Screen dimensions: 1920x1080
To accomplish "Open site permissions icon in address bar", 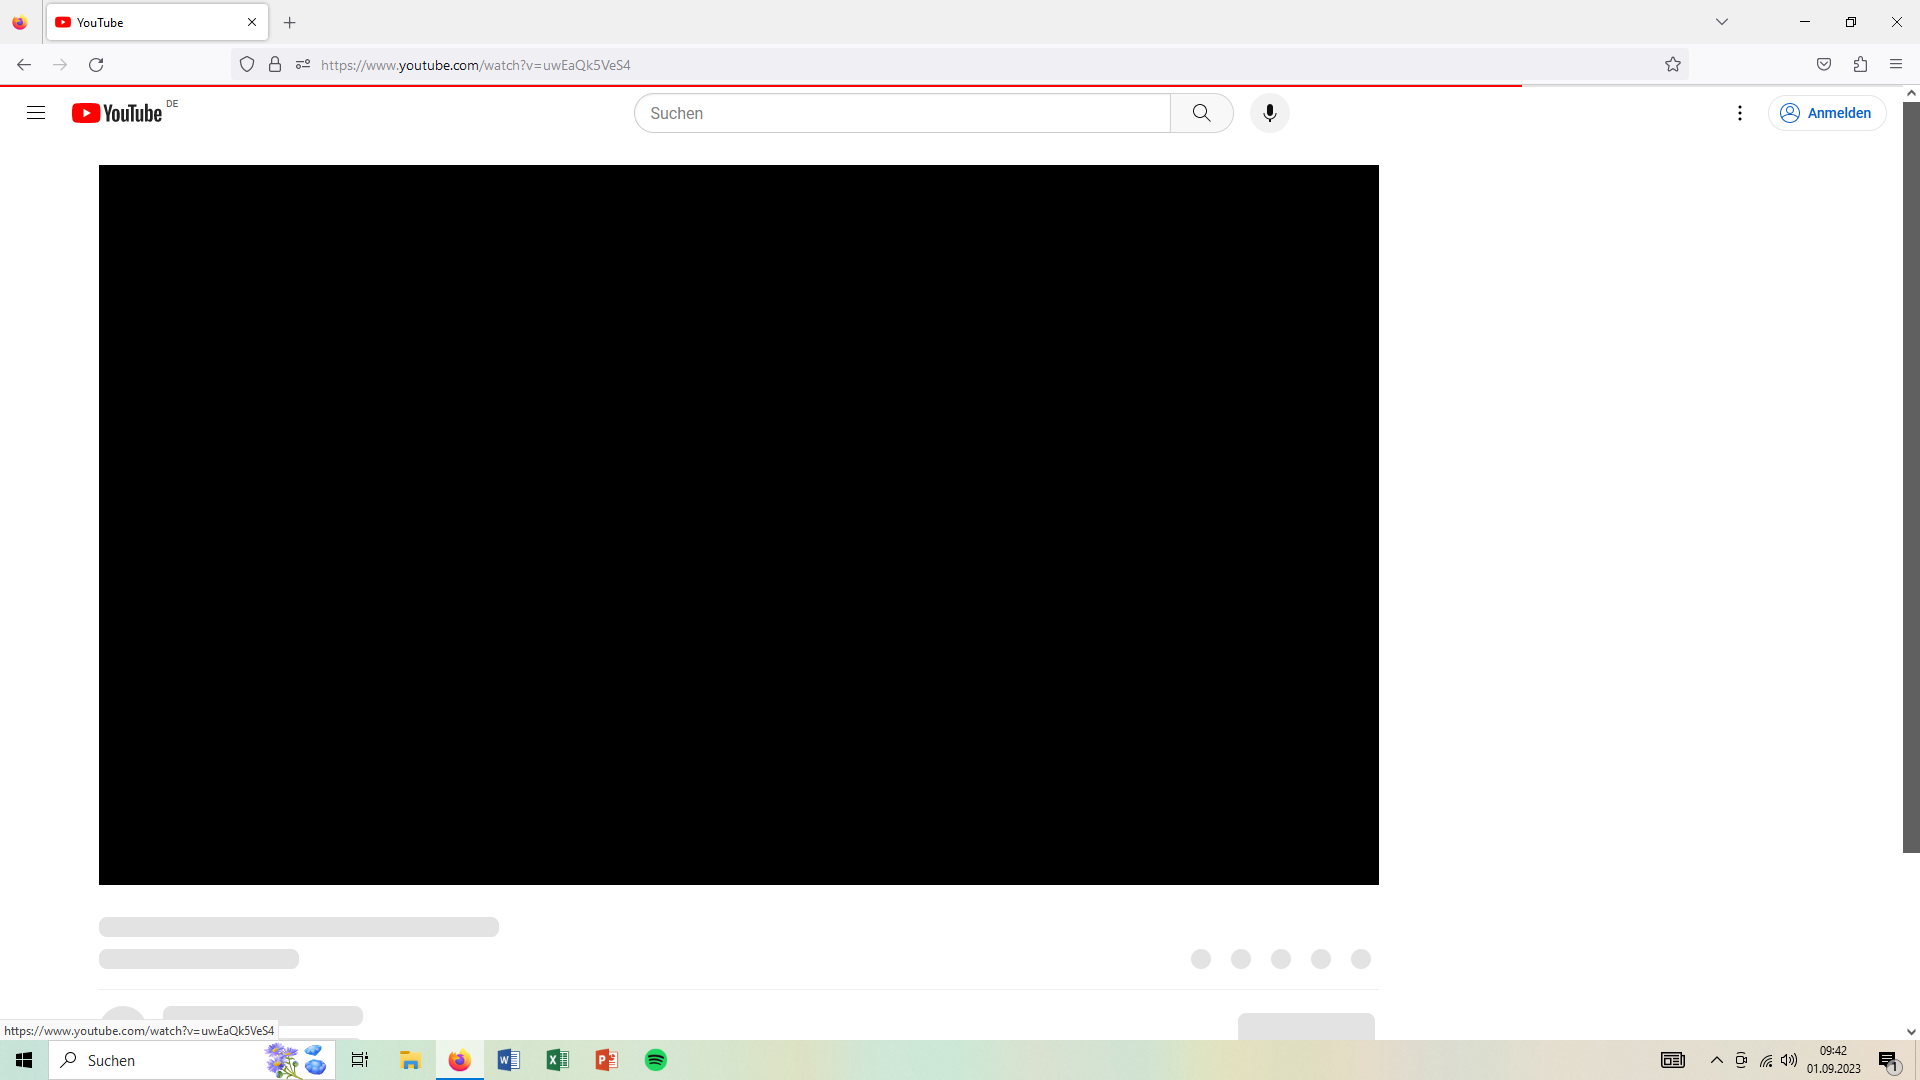I will (x=303, y=65).
